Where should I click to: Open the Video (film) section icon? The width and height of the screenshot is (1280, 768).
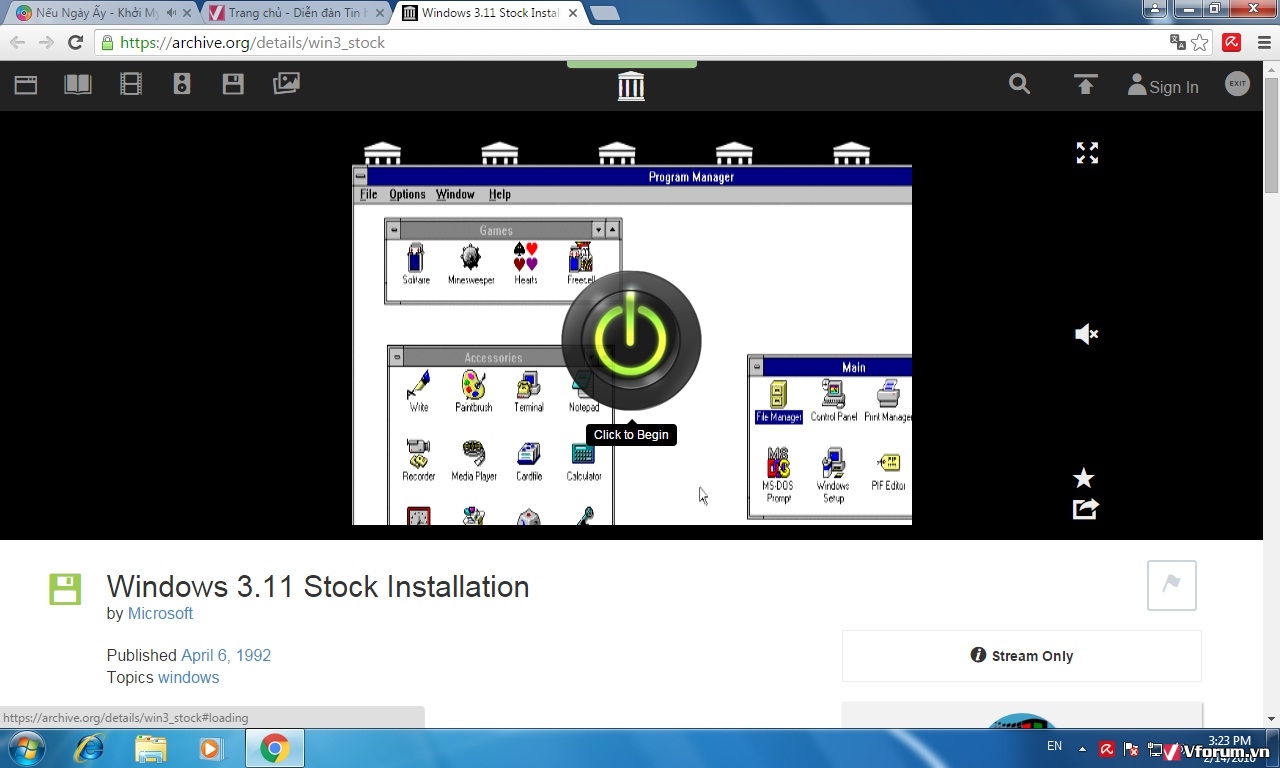point(131,85)
